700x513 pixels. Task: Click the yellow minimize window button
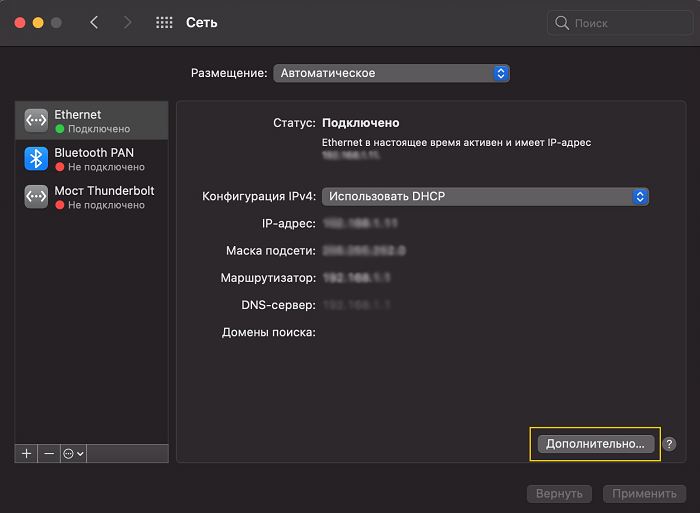pyautogui.click(x=38, y=22)
